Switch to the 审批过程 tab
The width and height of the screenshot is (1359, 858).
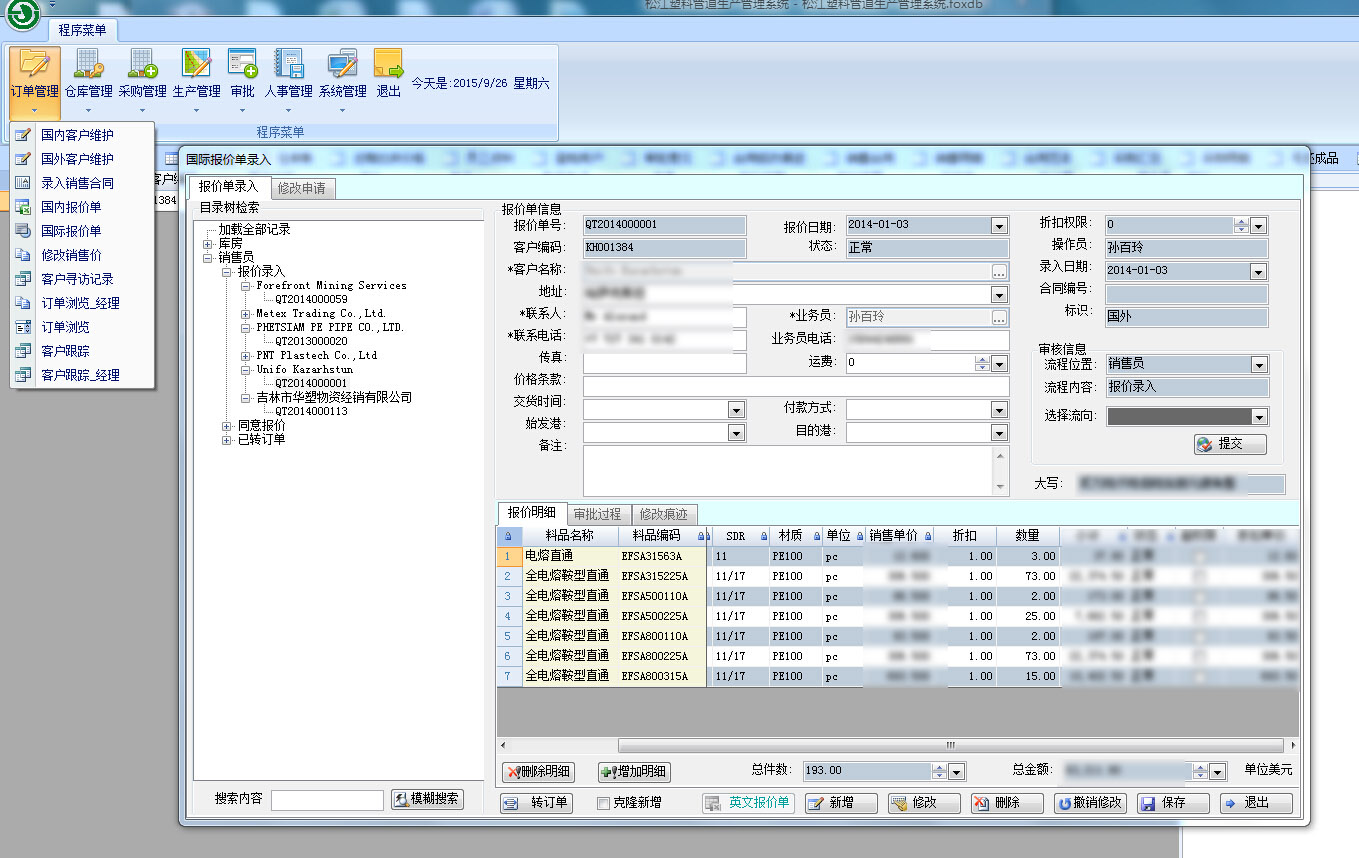(x=598, y=514)
